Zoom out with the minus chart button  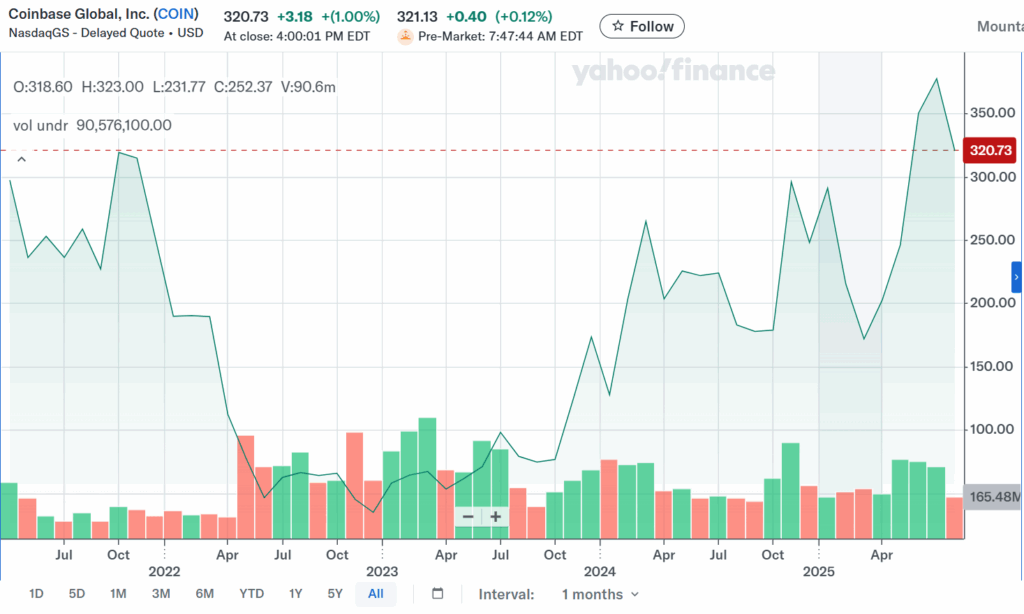point(468,517)
